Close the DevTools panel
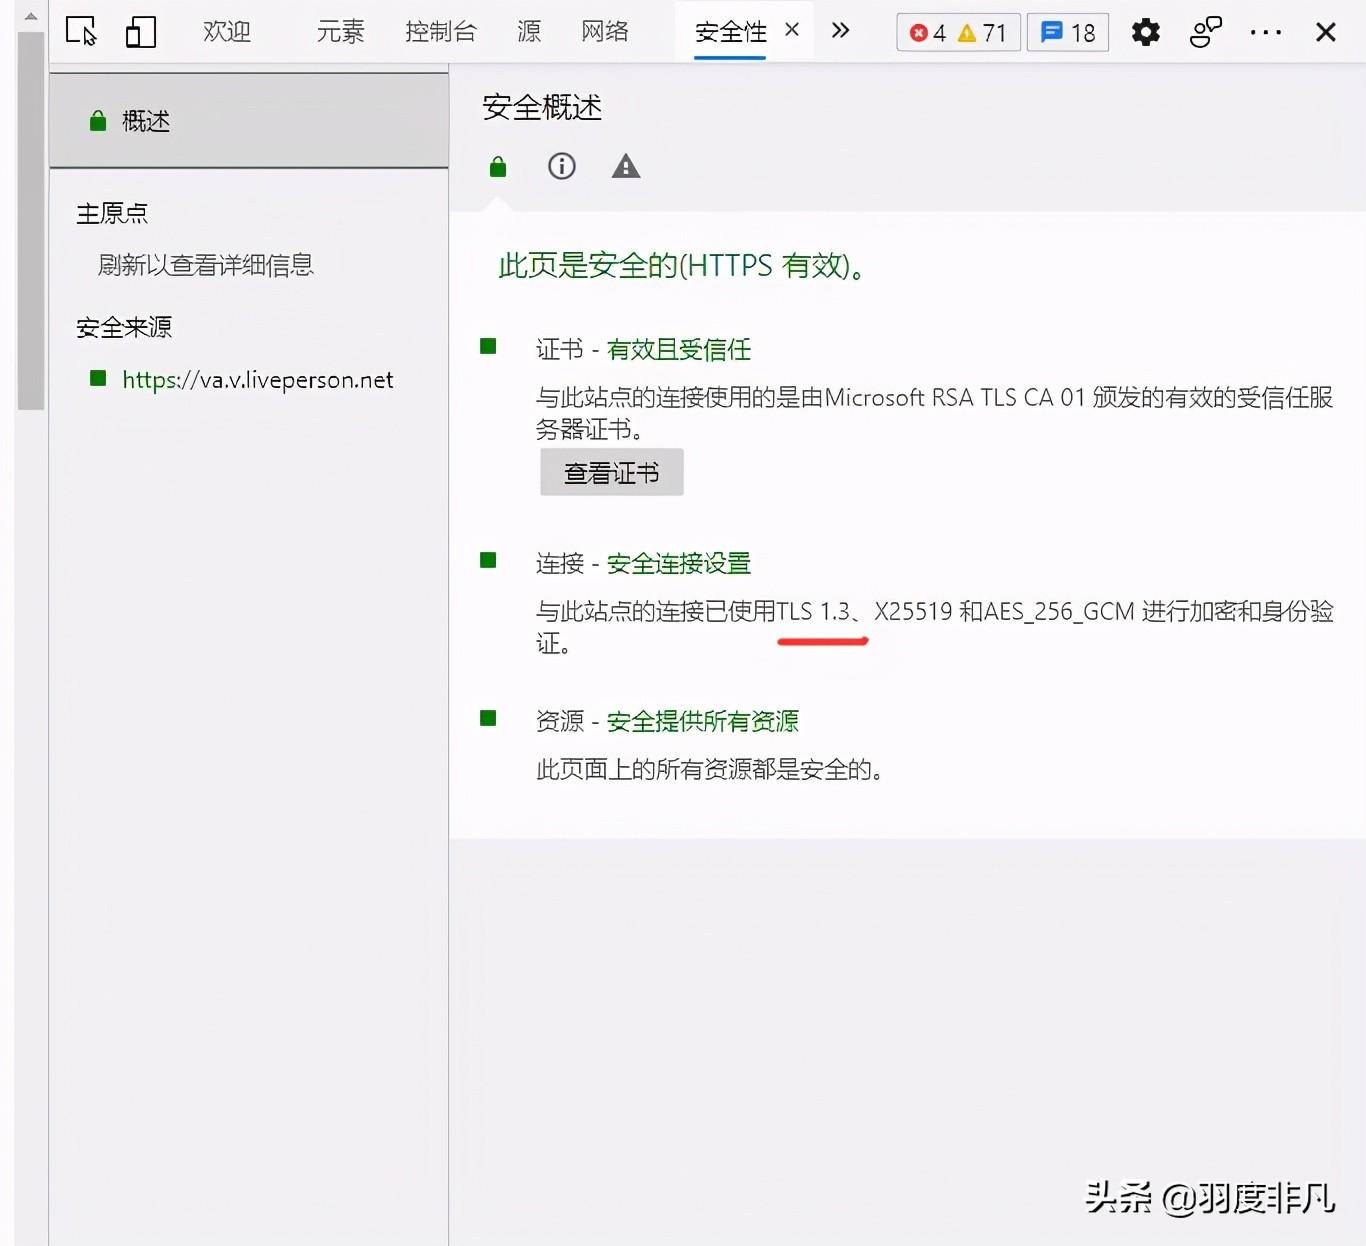 click(1326, 32)
